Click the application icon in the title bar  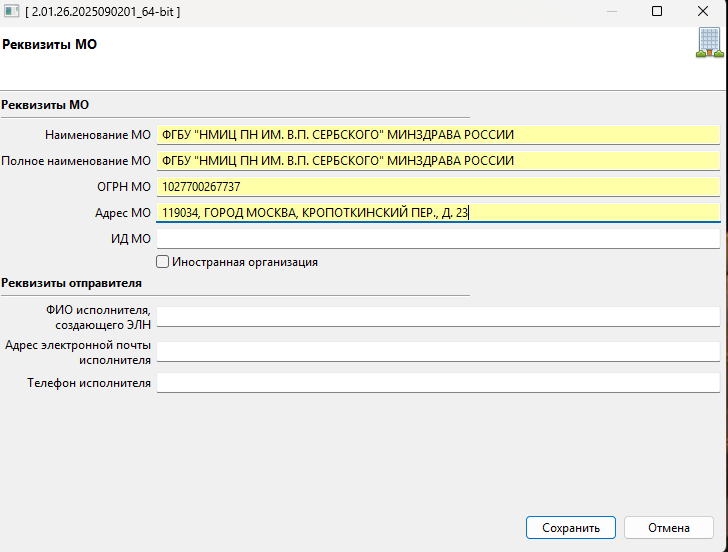13,12
